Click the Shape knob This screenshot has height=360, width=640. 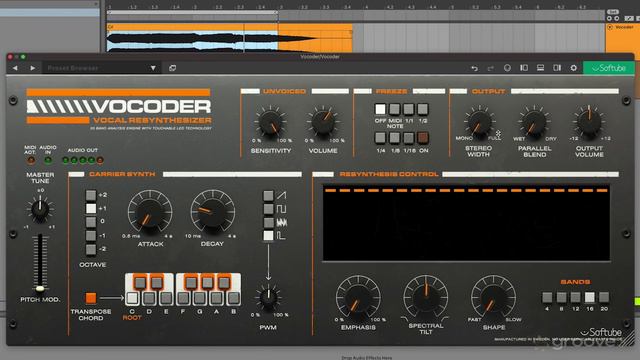point(493,297)
